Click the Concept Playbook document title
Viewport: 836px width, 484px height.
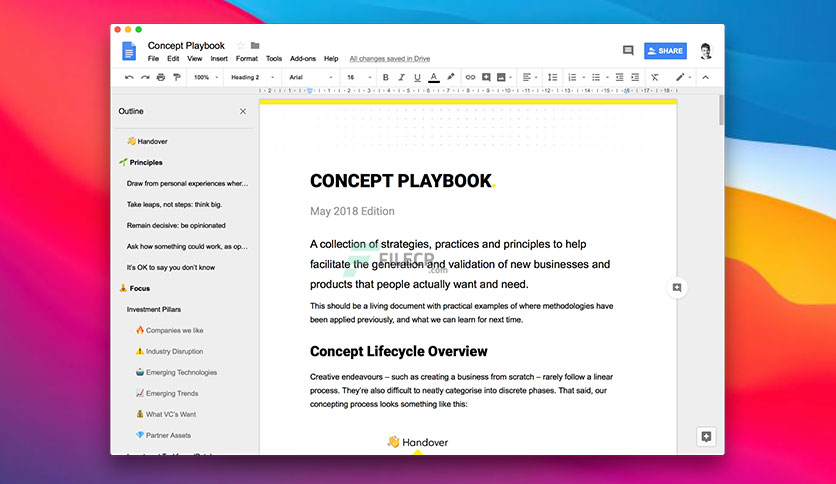186,45
